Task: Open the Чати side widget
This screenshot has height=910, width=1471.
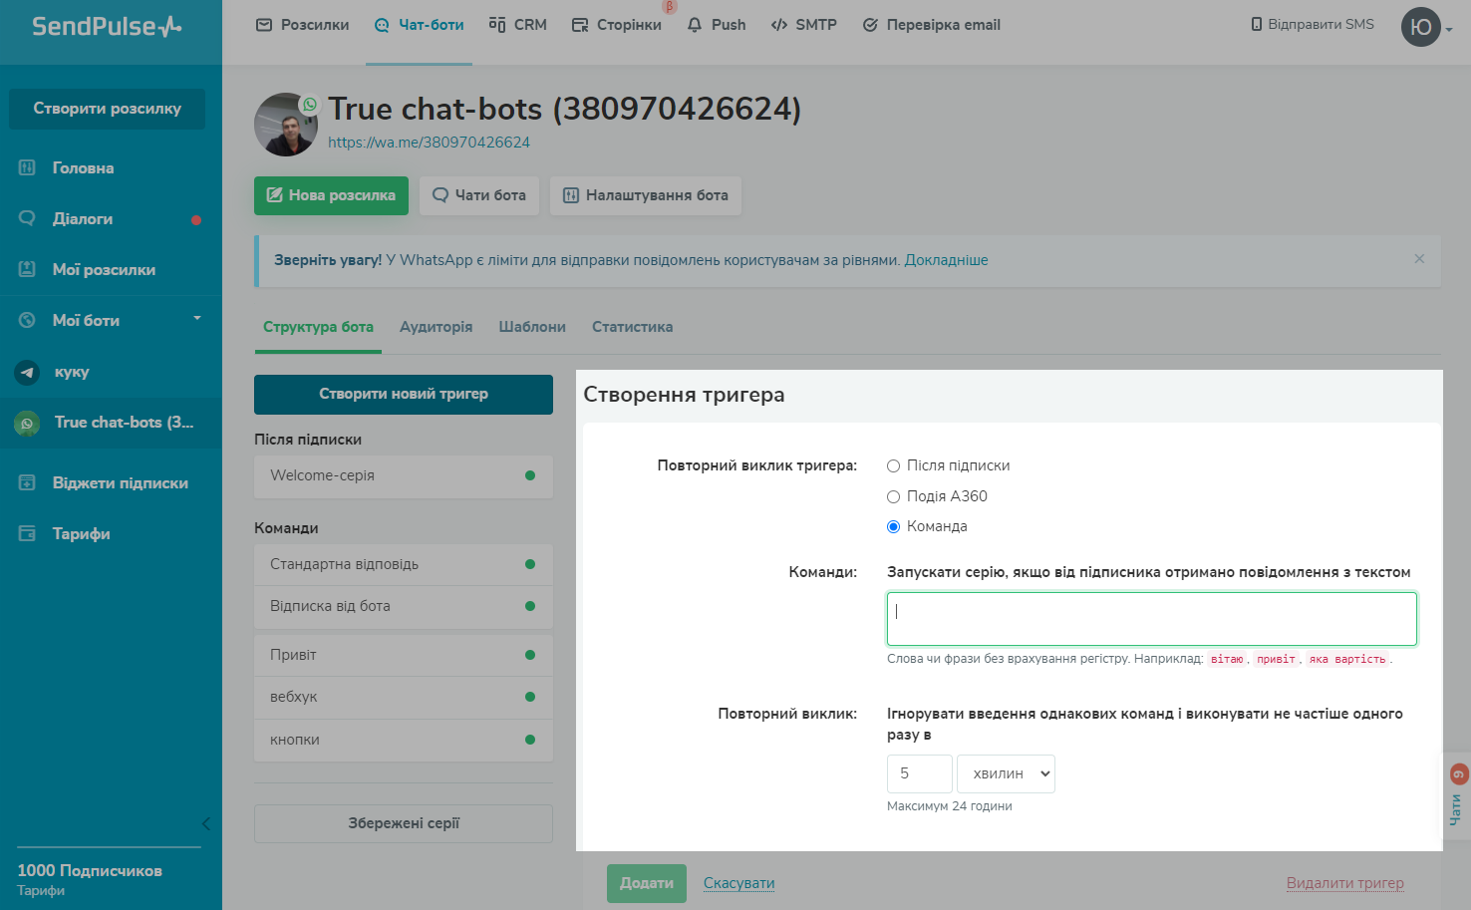Action: [1457, 796]
